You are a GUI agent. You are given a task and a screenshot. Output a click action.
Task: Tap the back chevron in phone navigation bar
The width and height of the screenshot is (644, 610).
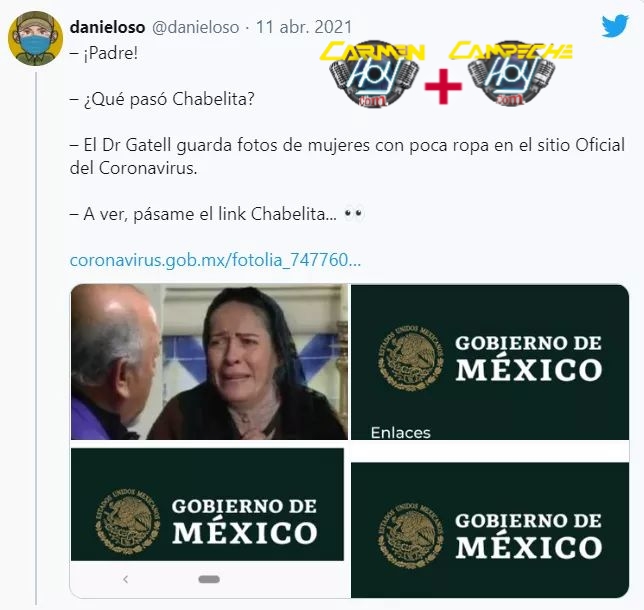125,579
